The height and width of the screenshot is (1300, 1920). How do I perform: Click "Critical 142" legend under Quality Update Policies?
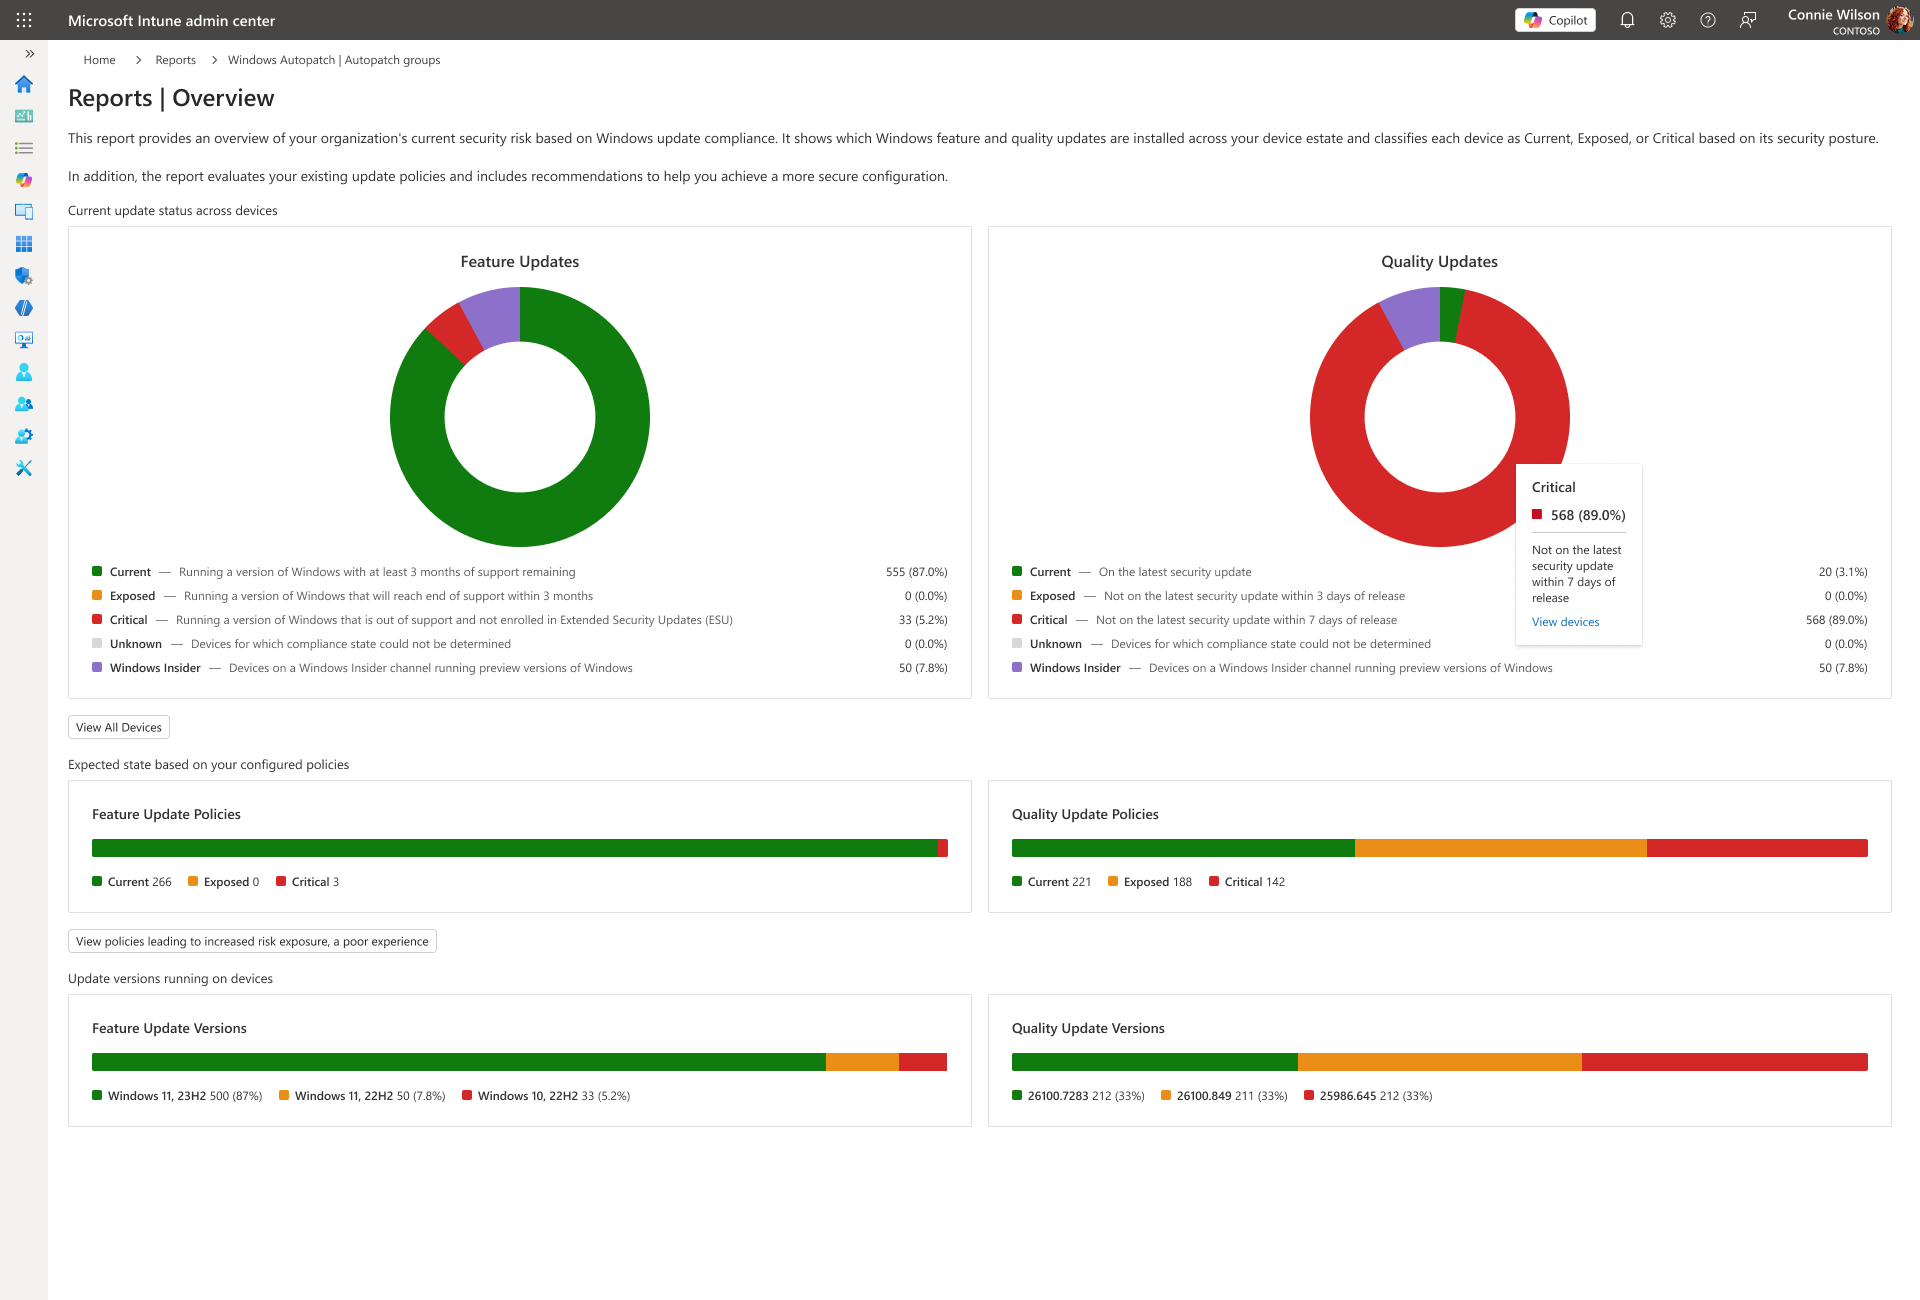pos(1247,882)
